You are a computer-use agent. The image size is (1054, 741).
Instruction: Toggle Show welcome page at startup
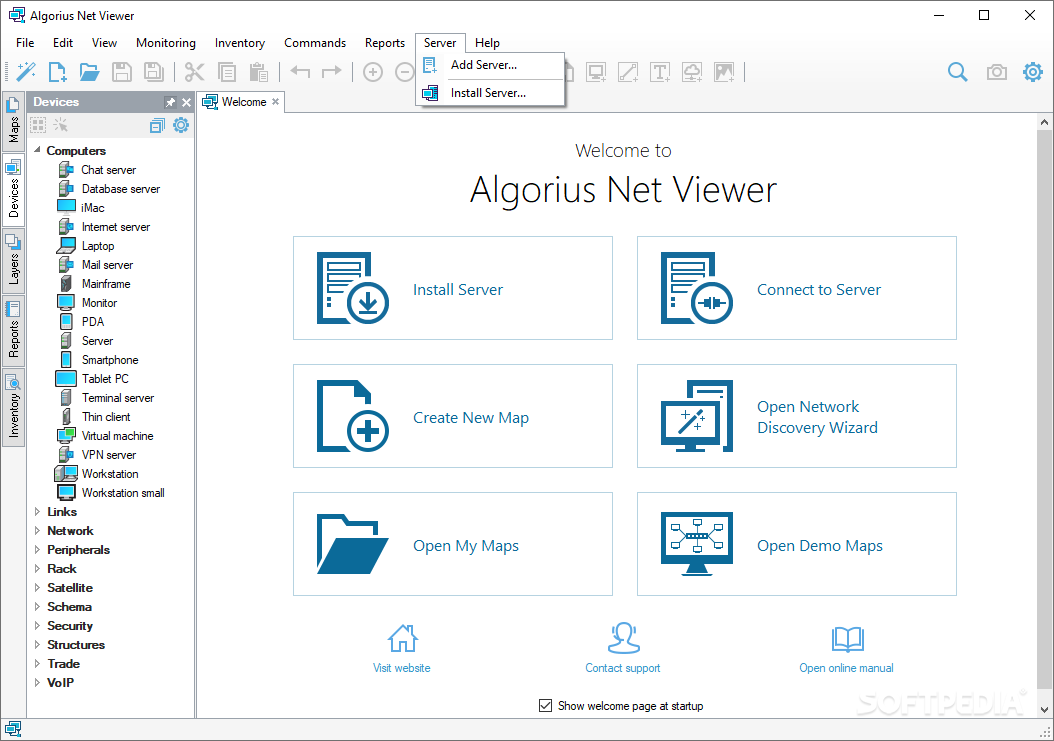(545, 705)
